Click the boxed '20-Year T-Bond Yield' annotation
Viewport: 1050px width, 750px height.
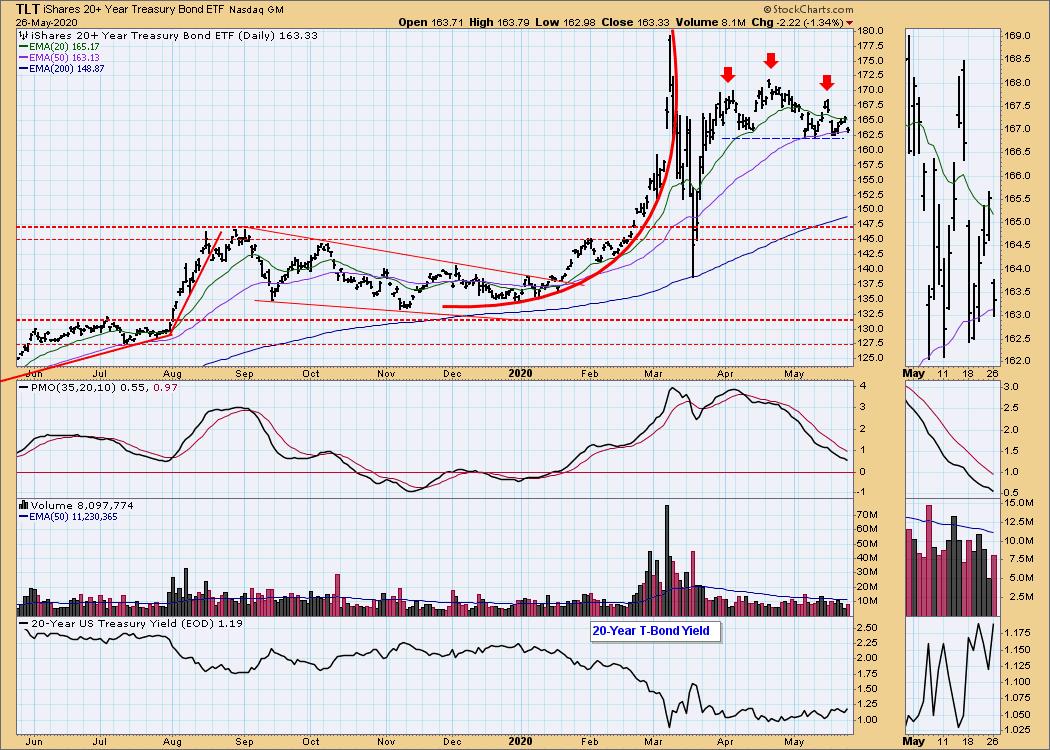[655, 631]
